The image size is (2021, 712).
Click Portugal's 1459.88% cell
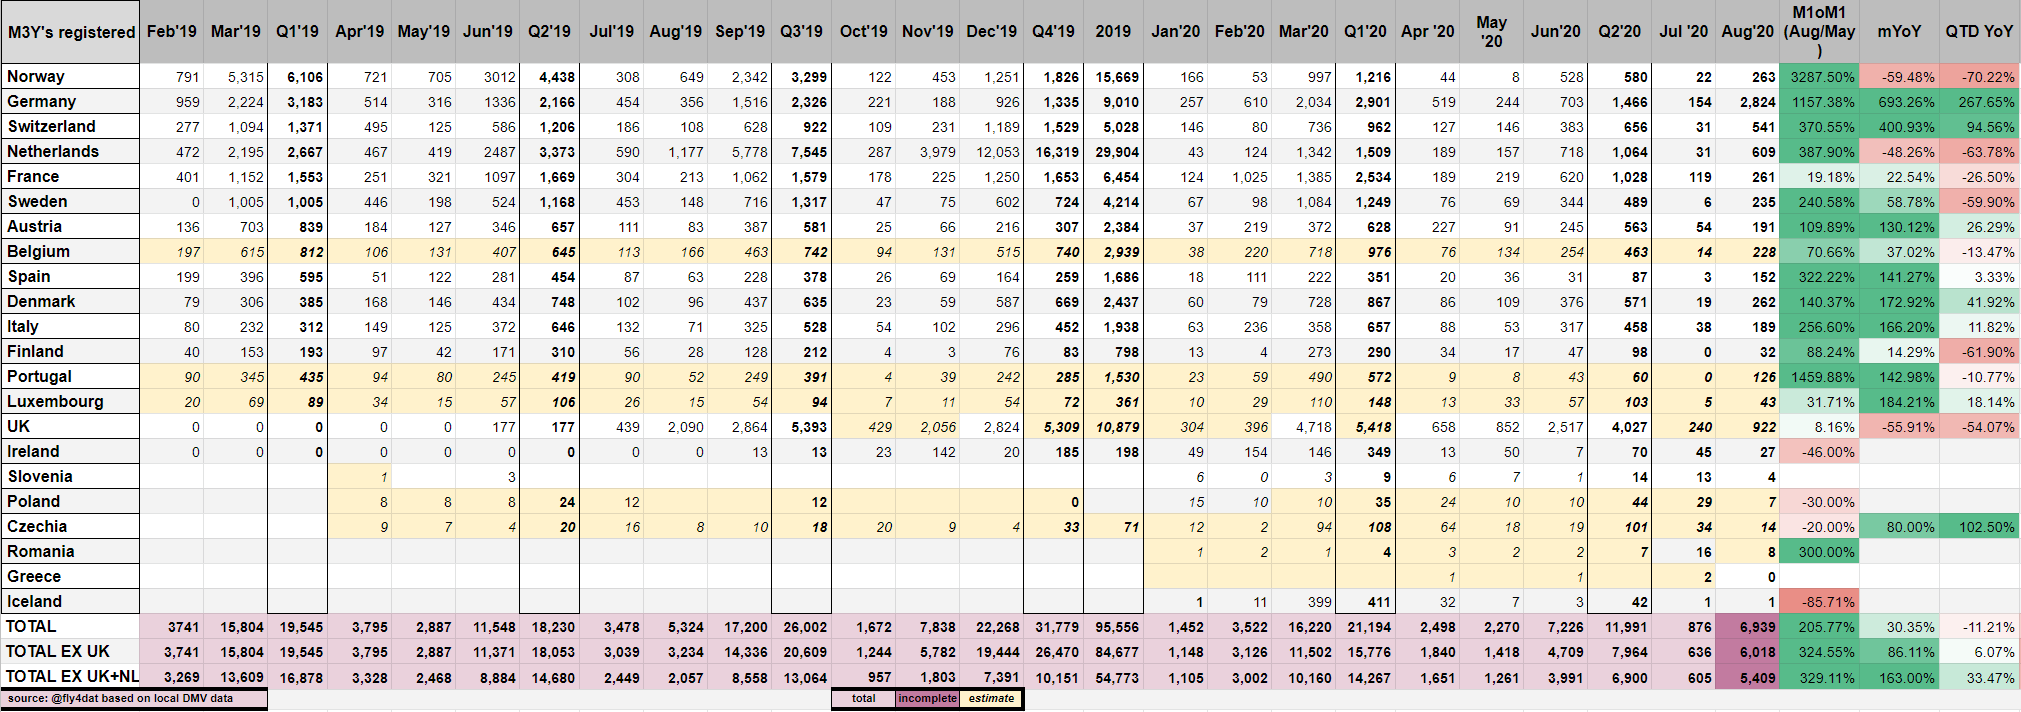click(1819, 376)
